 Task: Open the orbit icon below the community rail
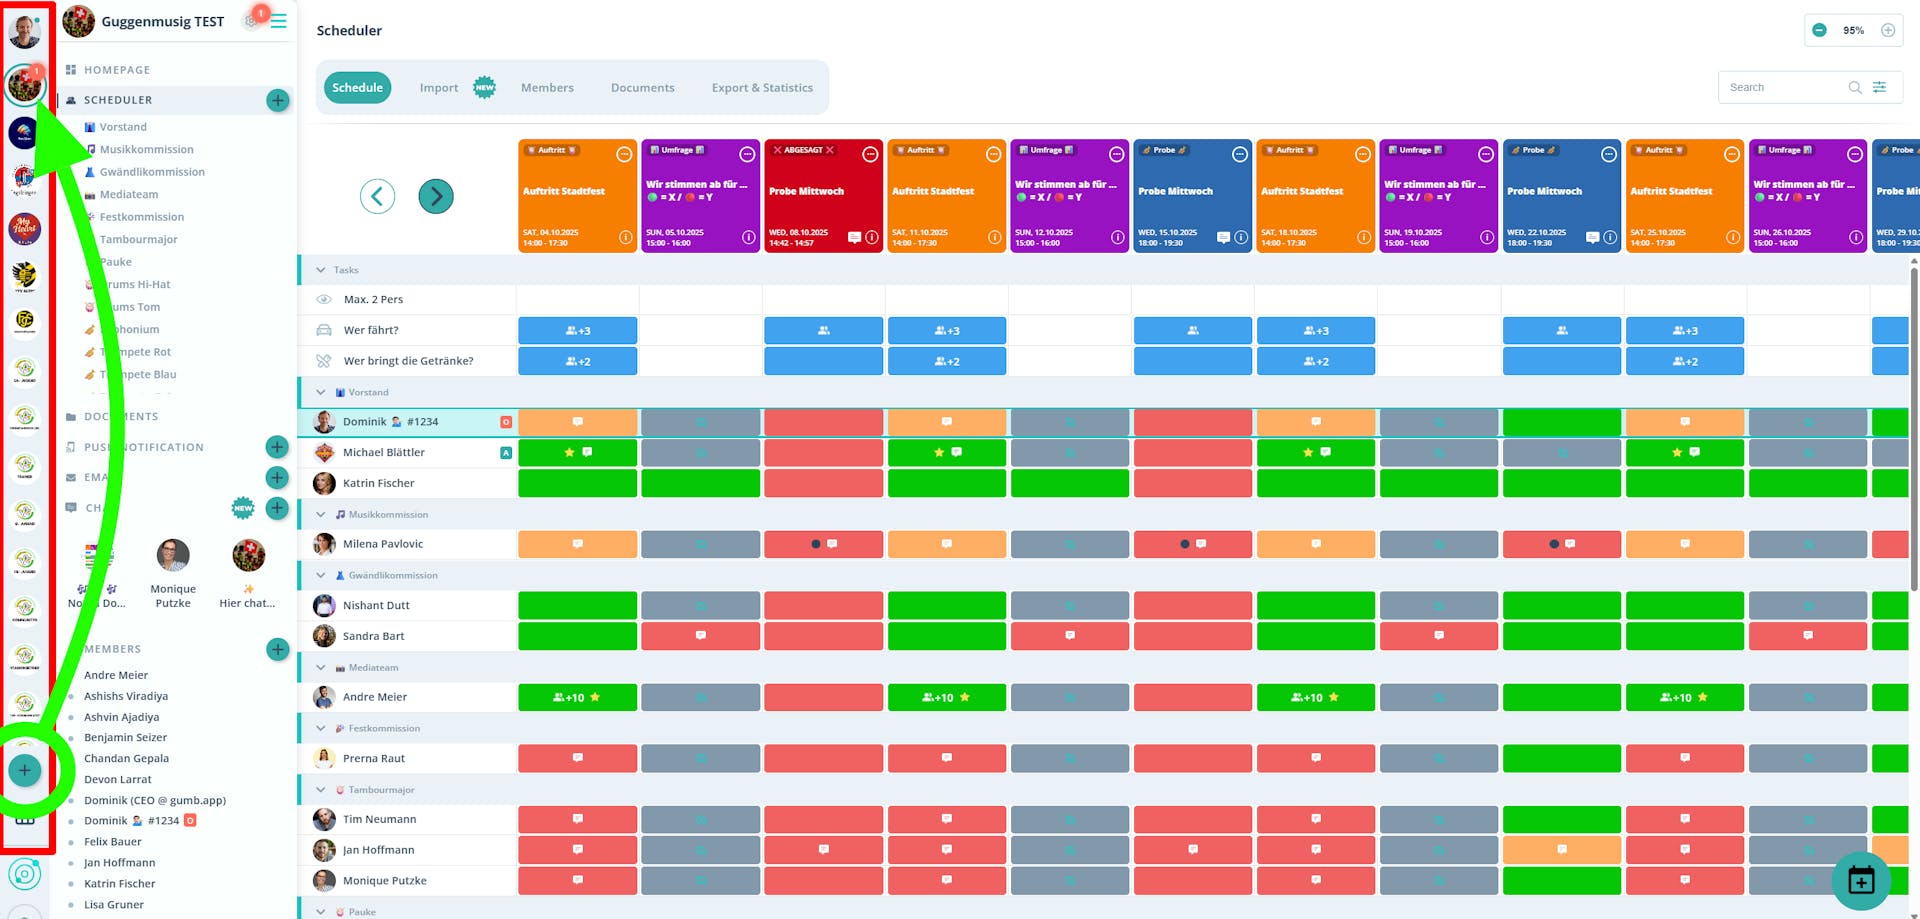pyautogui.click(x=24, y=875)
